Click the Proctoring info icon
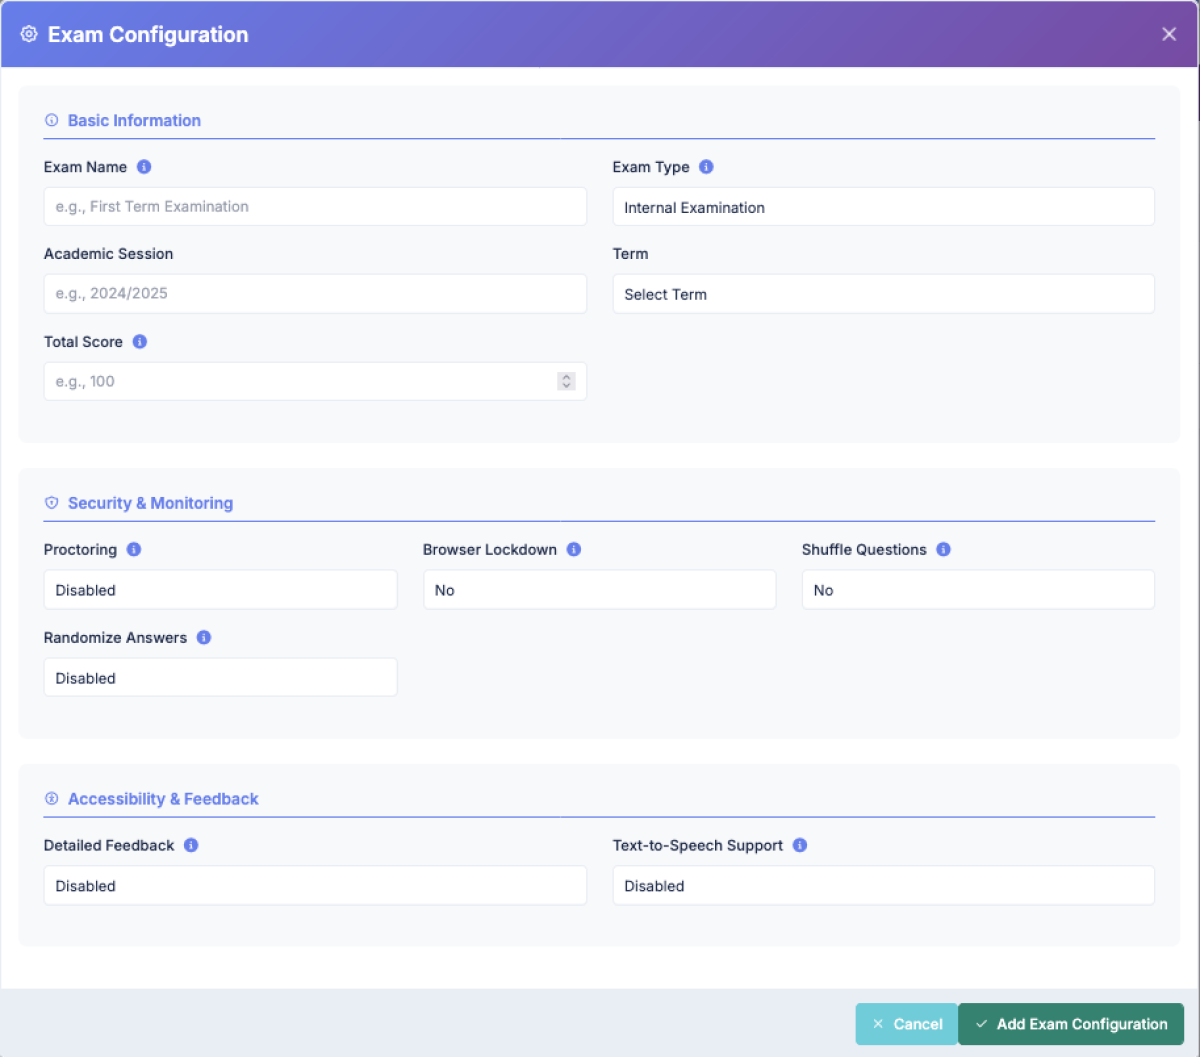 (x=134, y=549)
